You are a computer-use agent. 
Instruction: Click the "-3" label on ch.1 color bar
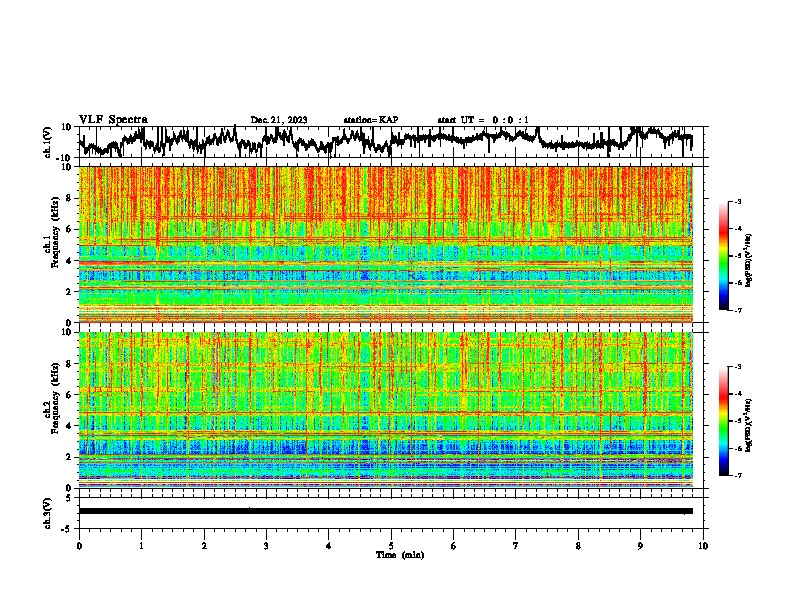(738, 201)
